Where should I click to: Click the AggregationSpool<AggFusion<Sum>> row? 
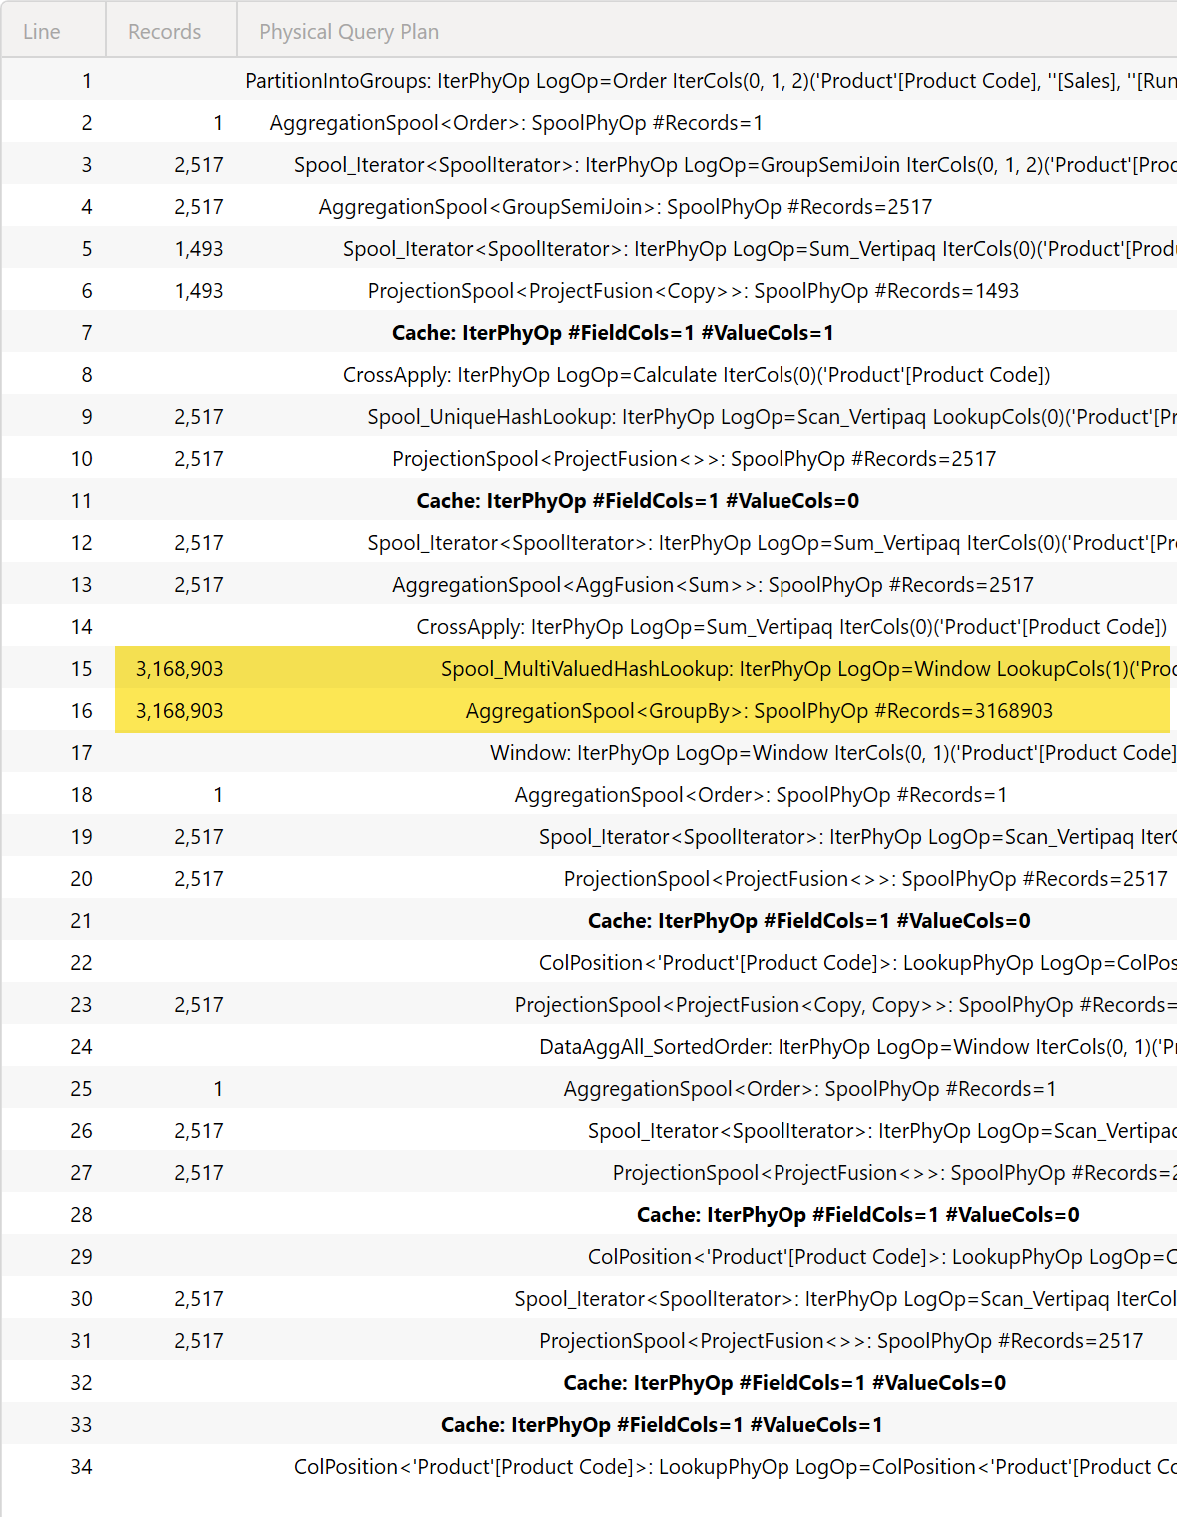[x=712, y=585]
